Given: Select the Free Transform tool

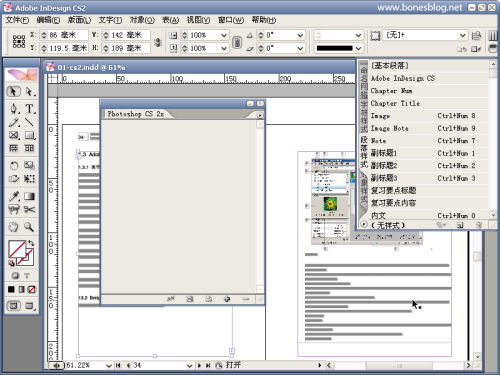Looking at the screenshot, I should (29, 179).
